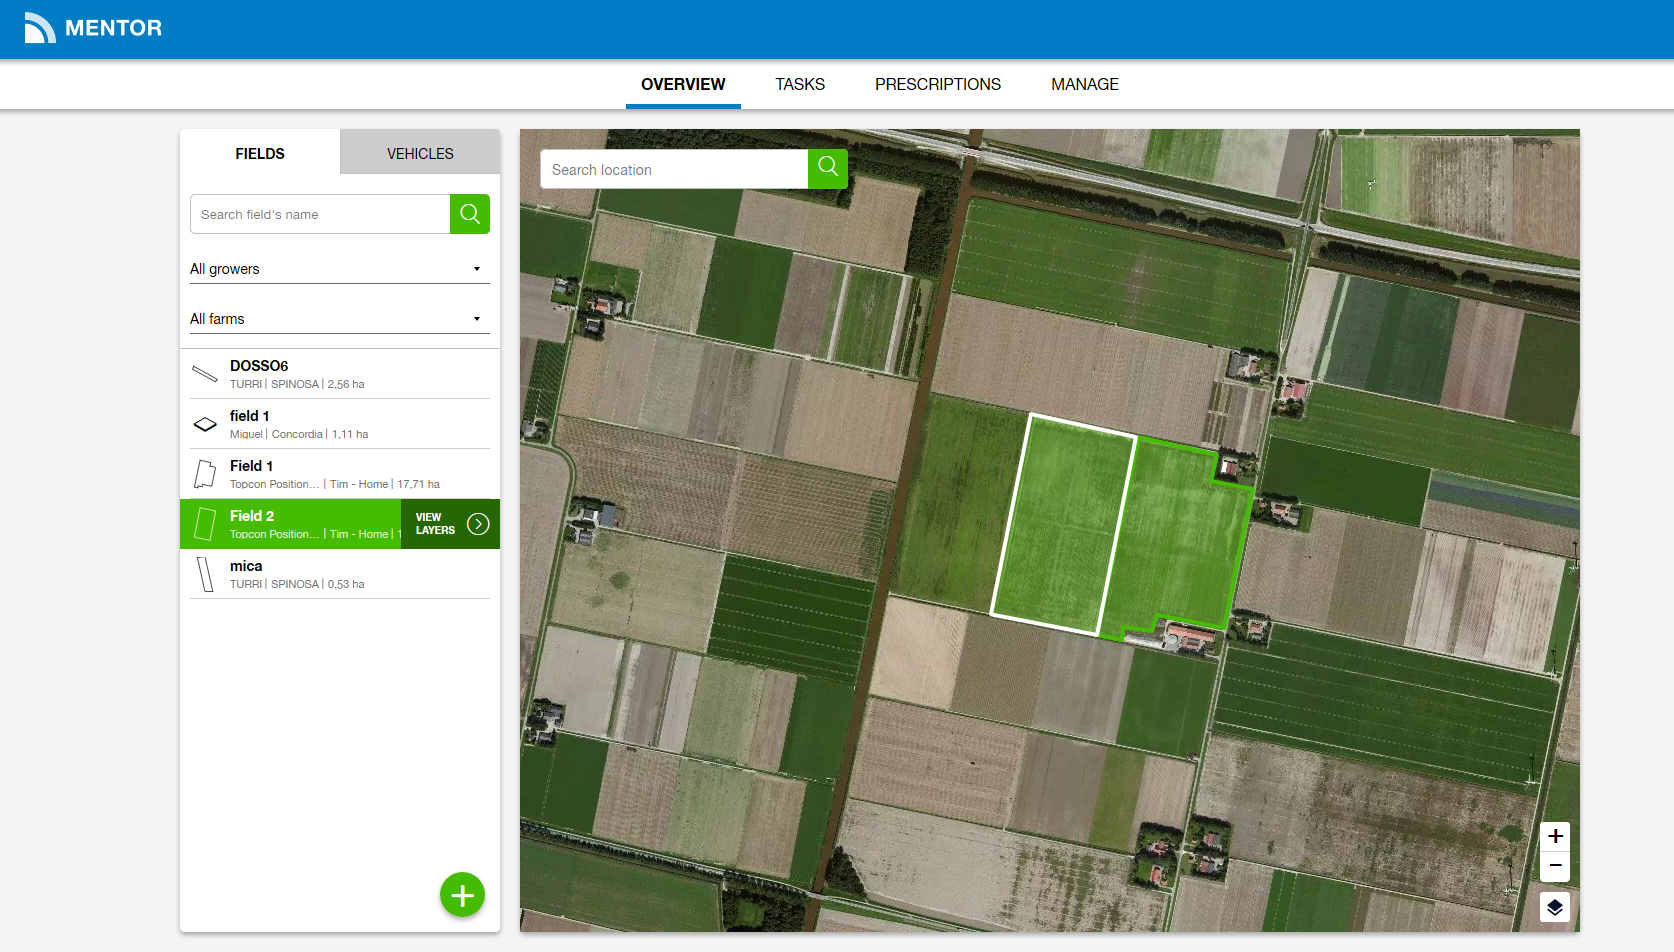
Task: Click the Mentor logo icon
Action: pos(39,28)
